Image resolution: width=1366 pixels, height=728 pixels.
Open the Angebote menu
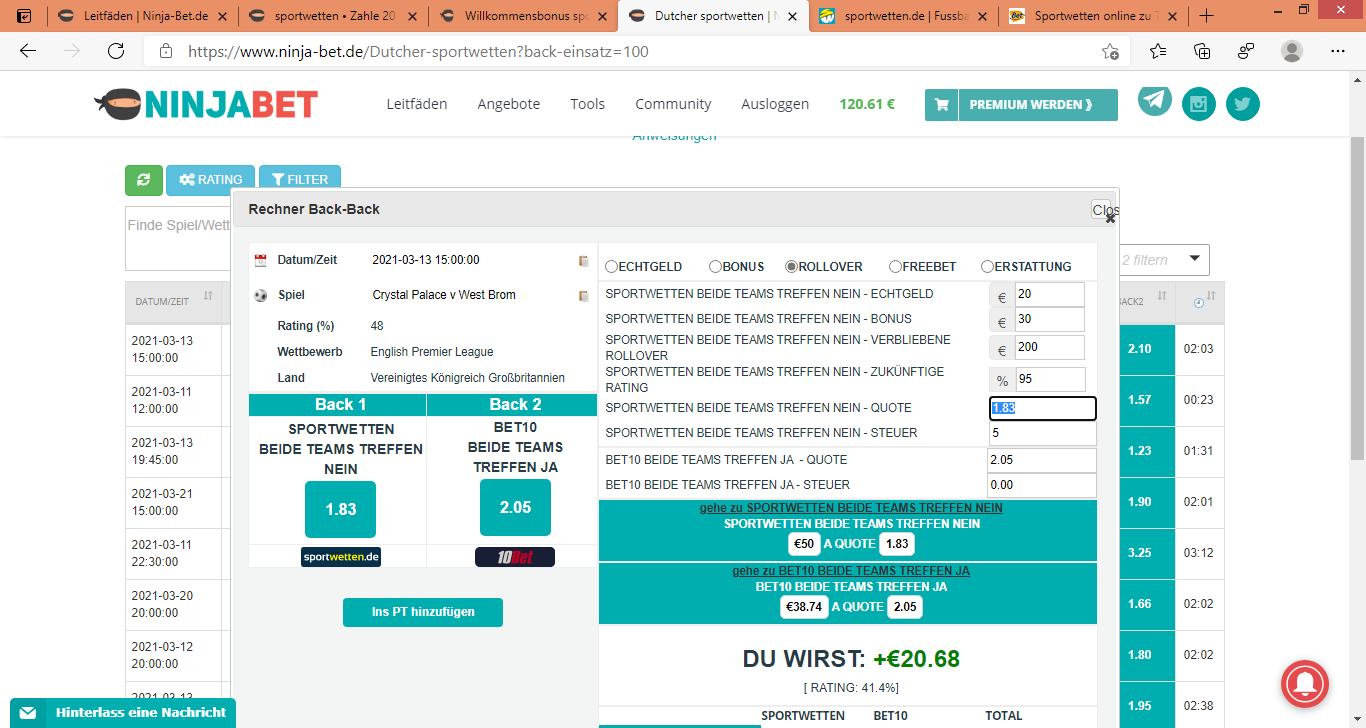point(509,104)
